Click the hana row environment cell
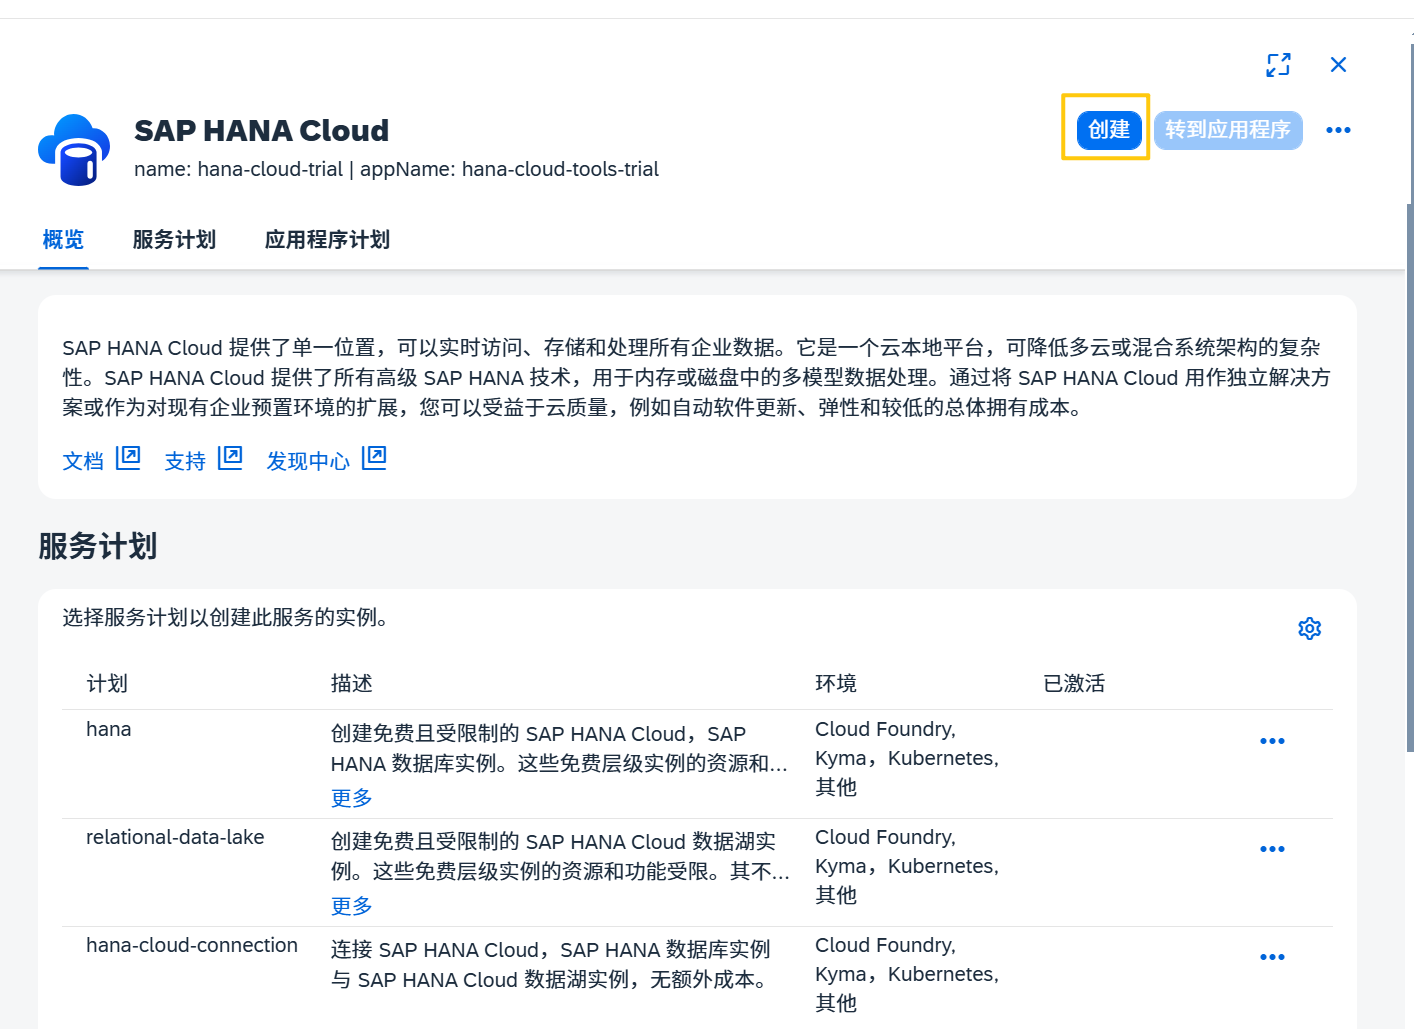The image size is (1414, 1029). (x=907, y=758)
